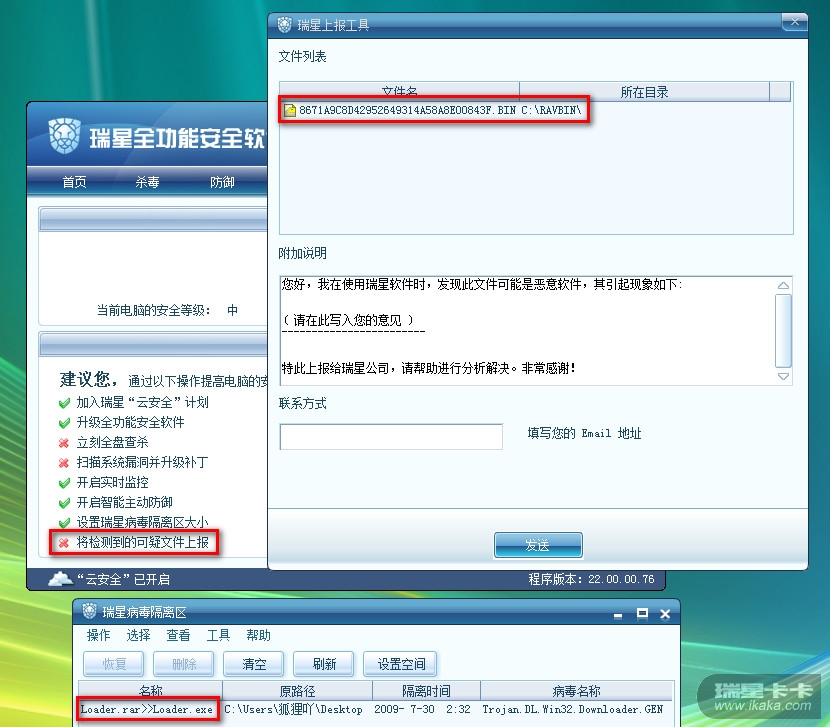
Task: Select the .BIN file icon in file list
Action: [x=290, y=110]
